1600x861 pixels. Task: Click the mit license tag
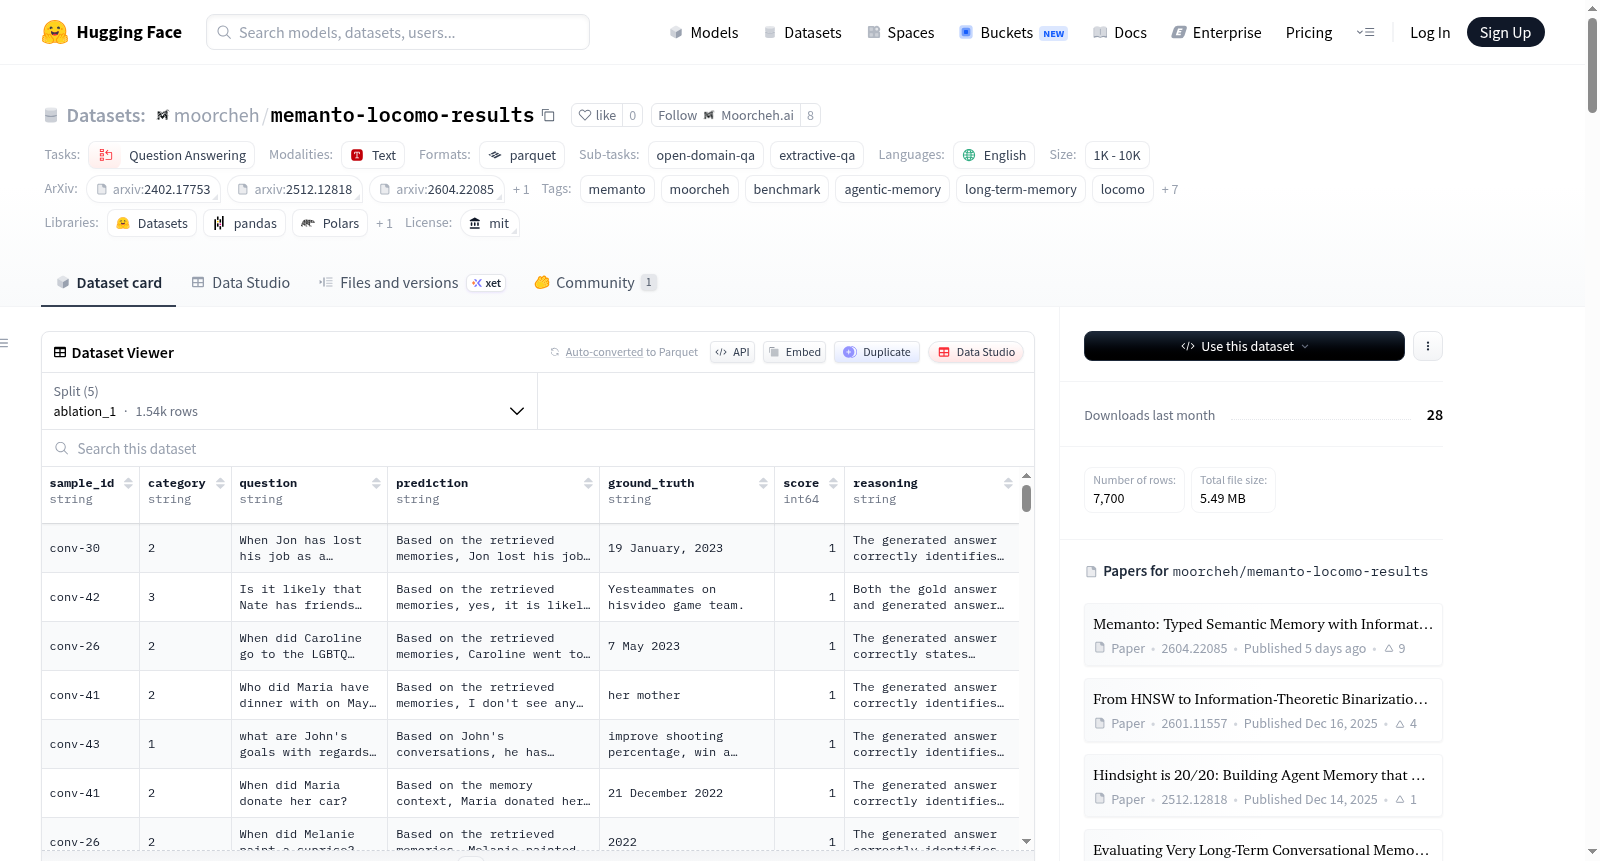pyautogui.click(x=489, y=223)
